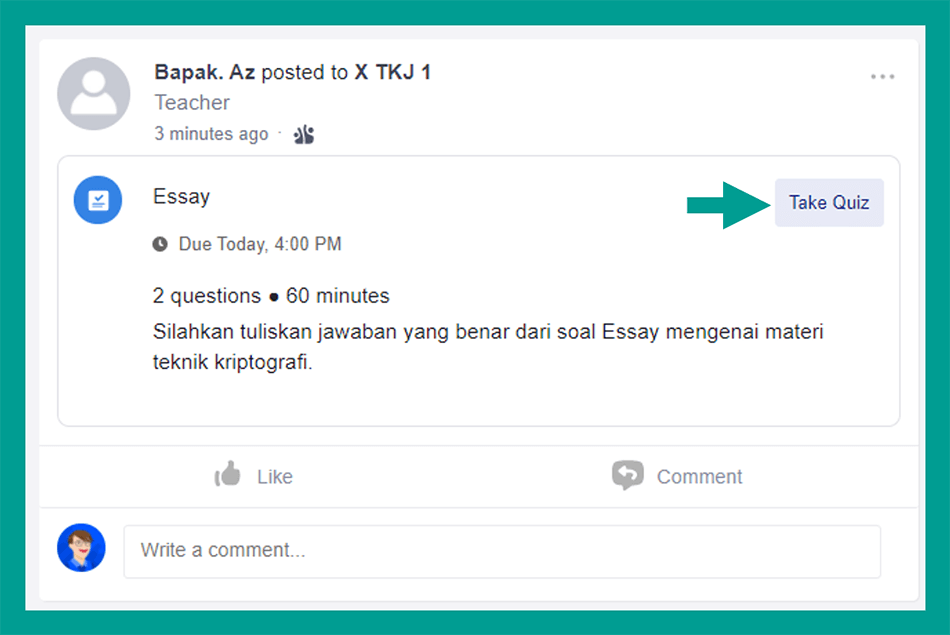Click the 3 minutes ago timestamp
950x635 pixels.
tap(211, 133)
